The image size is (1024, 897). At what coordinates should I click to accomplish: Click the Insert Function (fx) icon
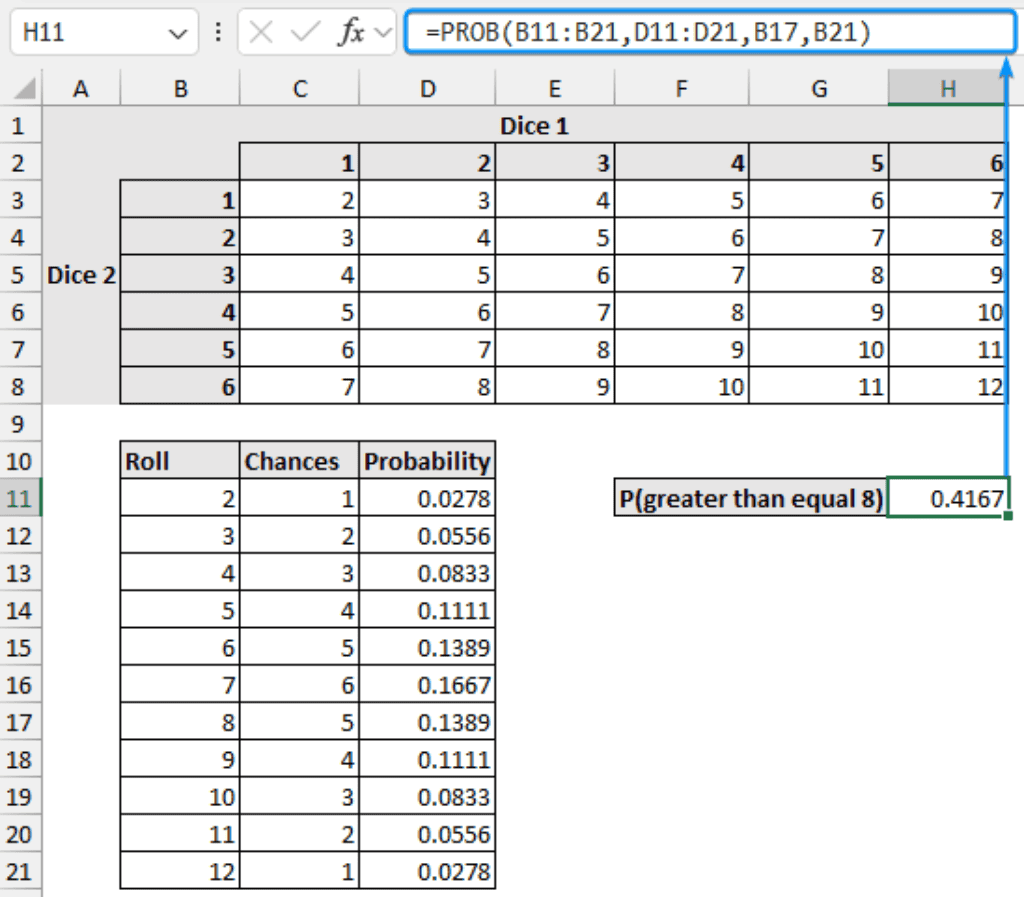352,32
